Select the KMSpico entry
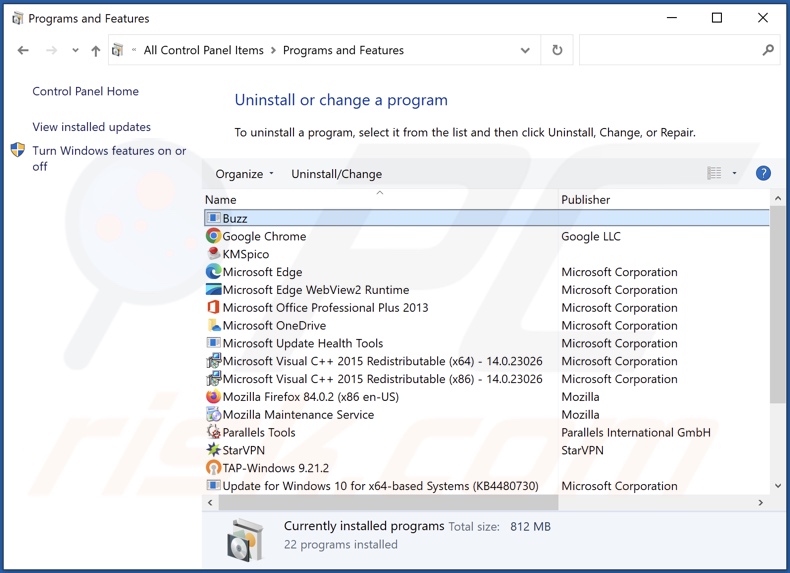This screenshot has height=573, width=790. tap(246, 254)
